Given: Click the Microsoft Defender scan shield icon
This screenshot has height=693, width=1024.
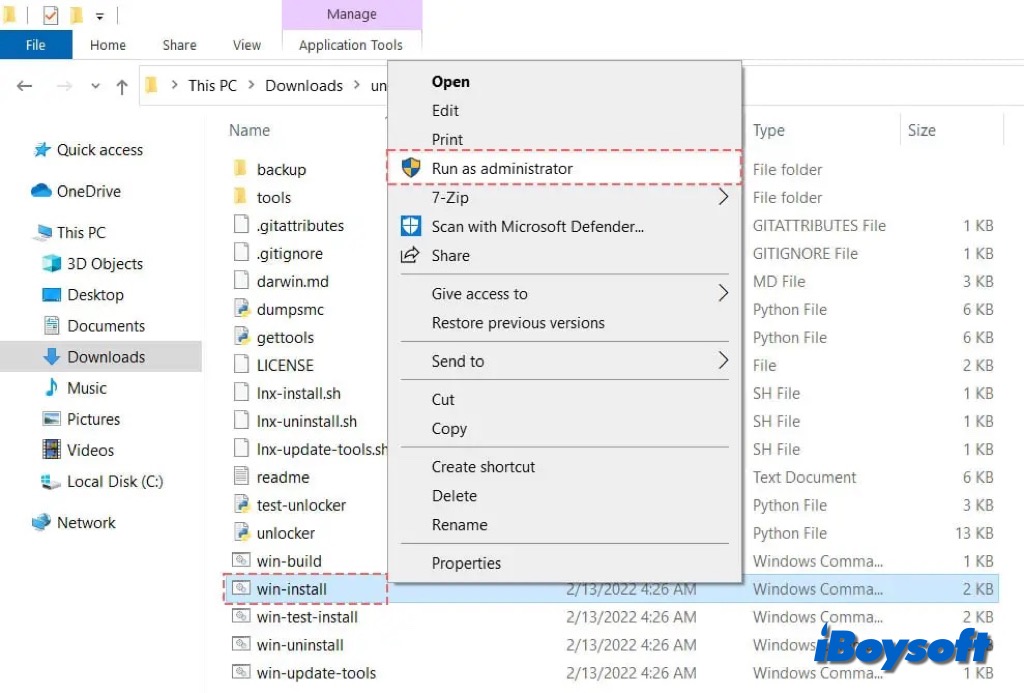Looking at the screenshot, I should tap(411, 226).
